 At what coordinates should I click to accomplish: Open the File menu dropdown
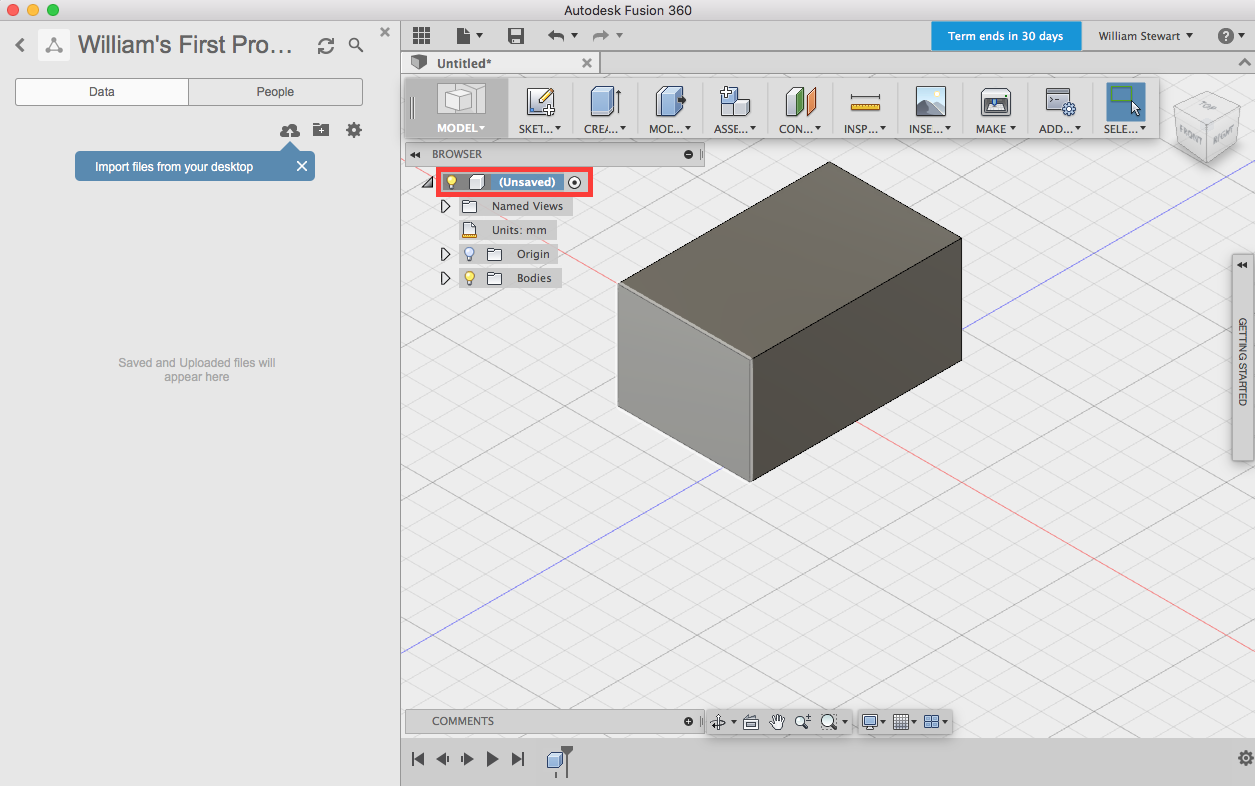(x=469, y=36)
